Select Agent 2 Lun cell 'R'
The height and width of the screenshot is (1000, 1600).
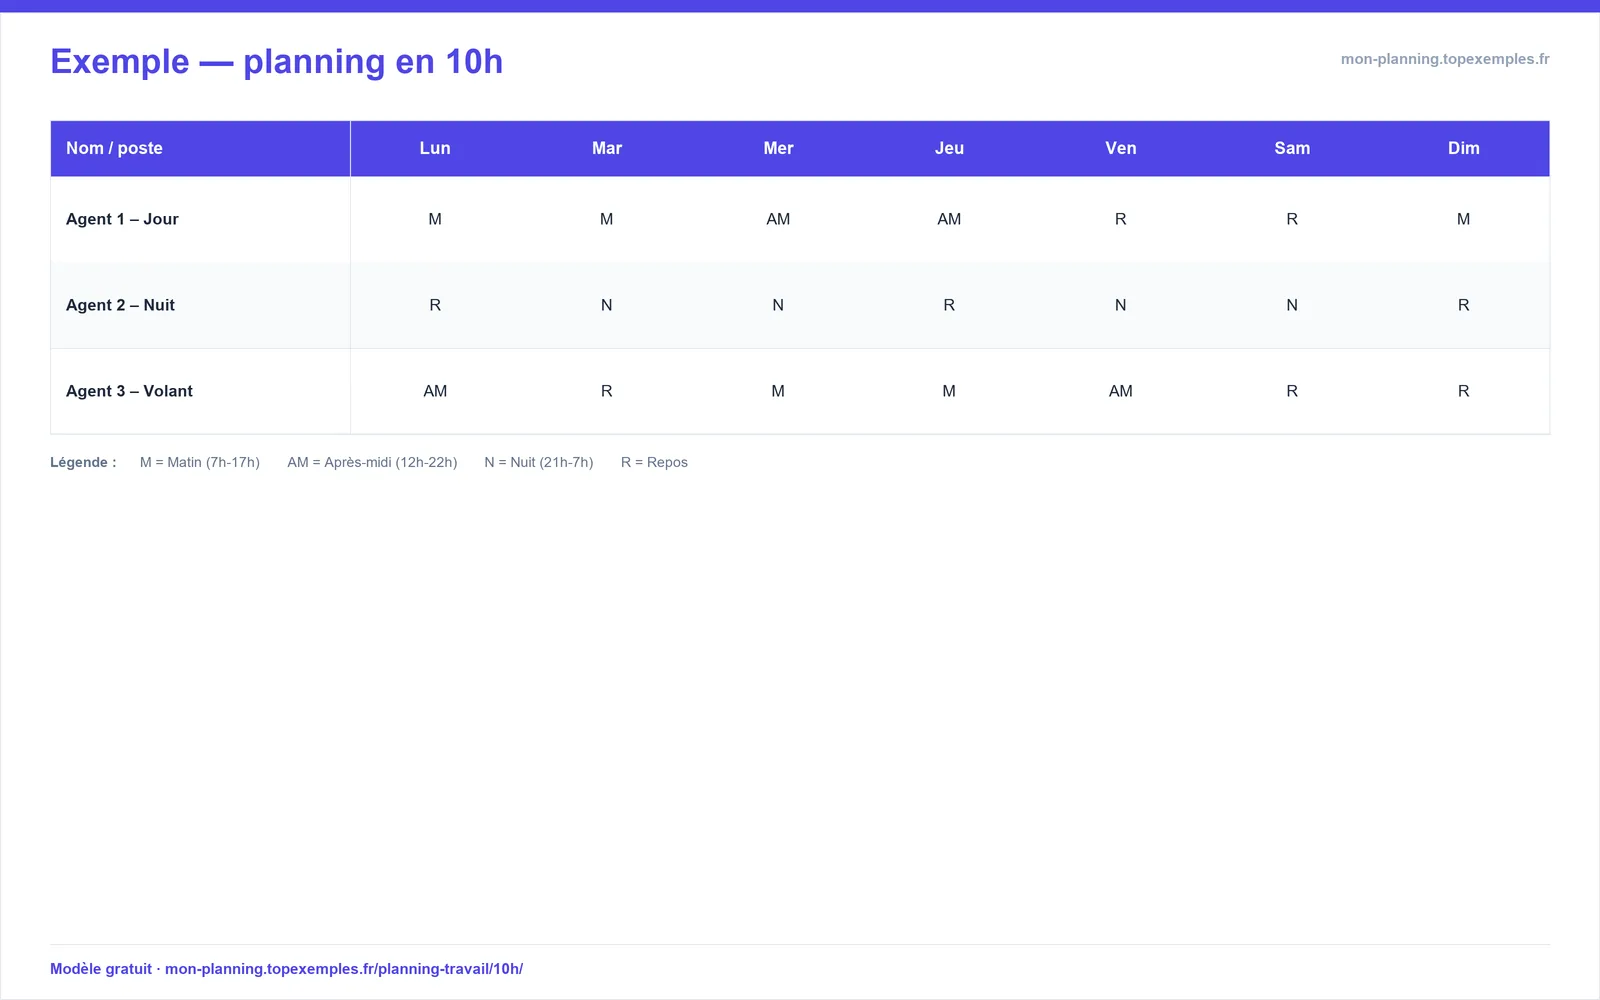435,305
